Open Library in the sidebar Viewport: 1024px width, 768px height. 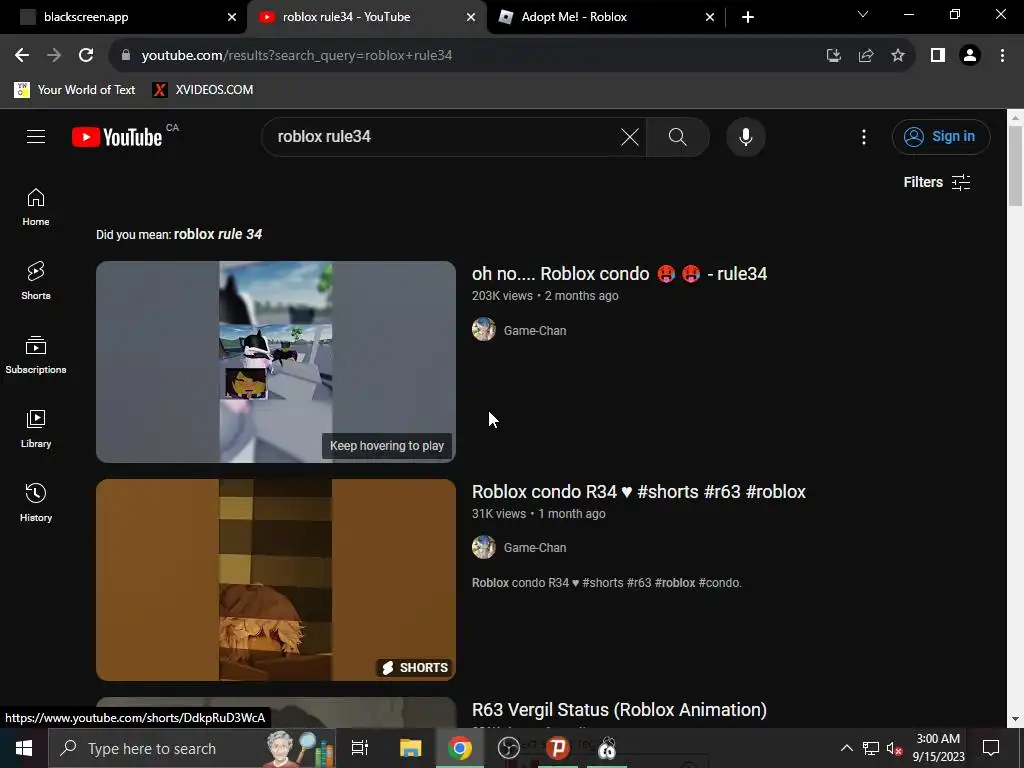click(x=36, y=428)
